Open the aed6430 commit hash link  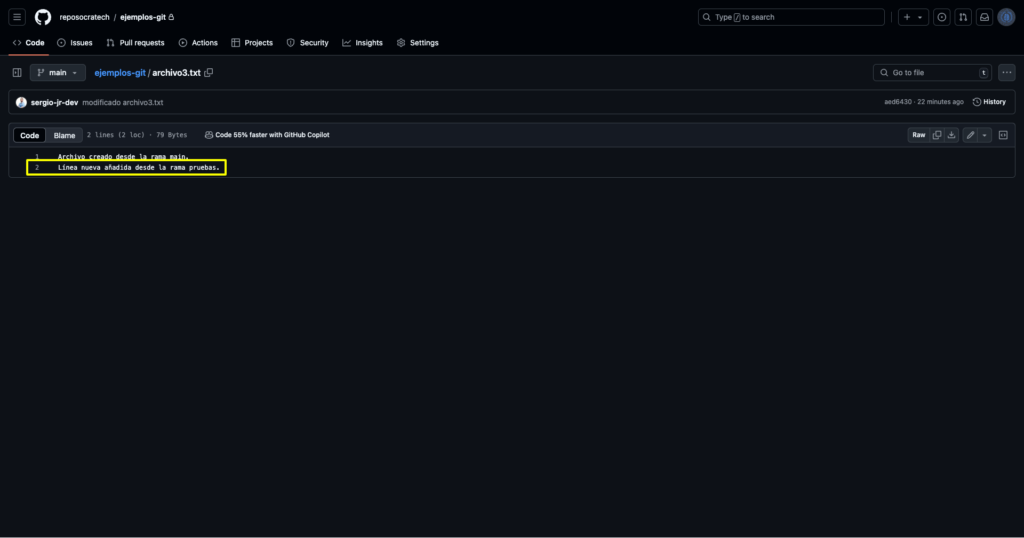click(x=897, y=102)
